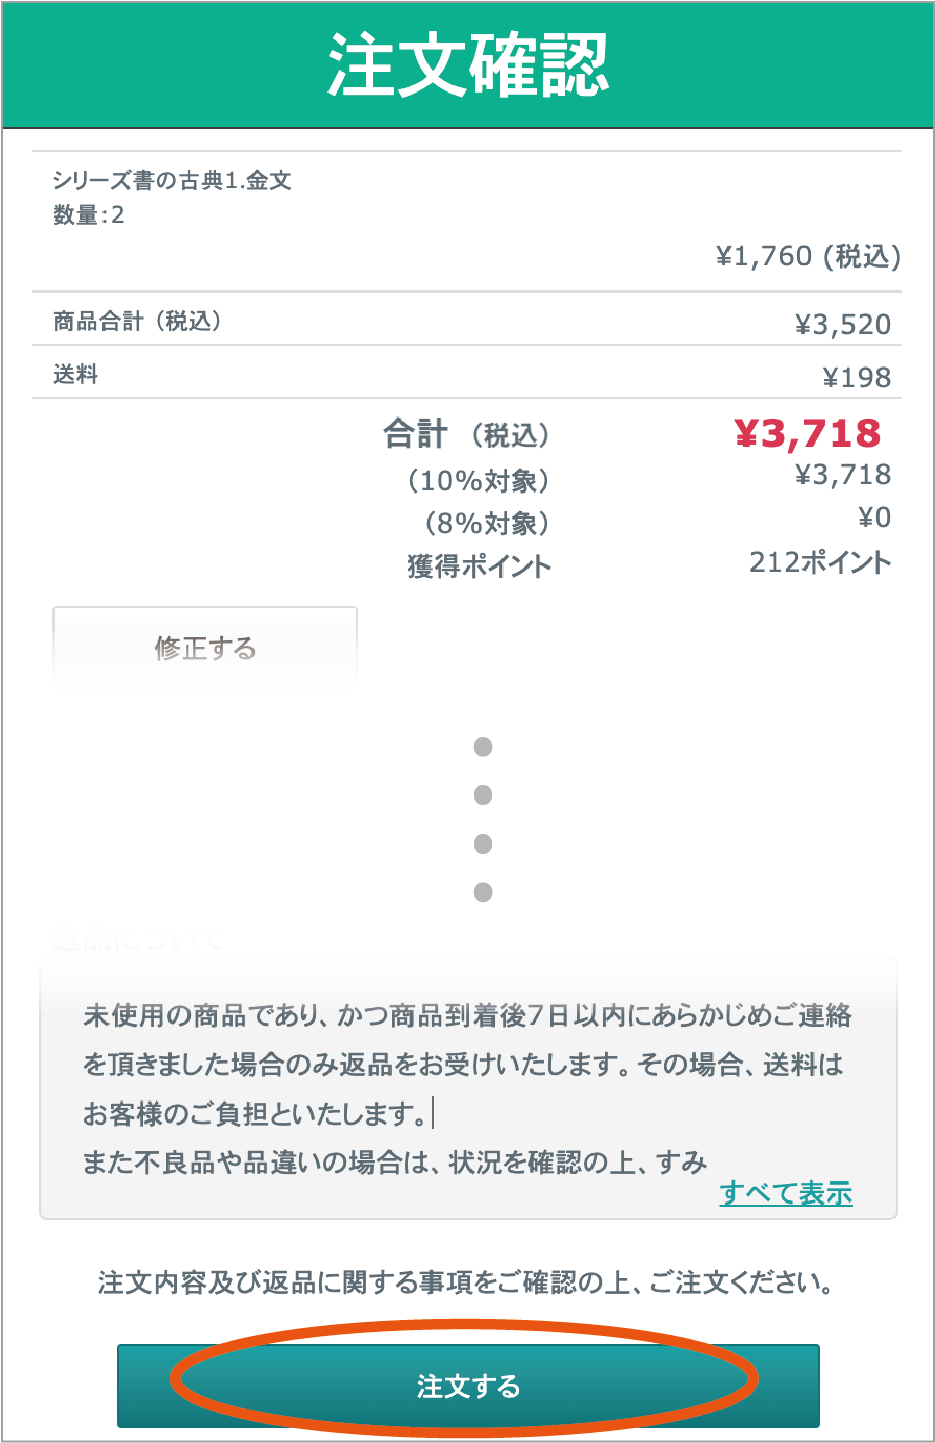
Task: Click the order confirmation notice above 注文する
Action: click(467, 1282)
